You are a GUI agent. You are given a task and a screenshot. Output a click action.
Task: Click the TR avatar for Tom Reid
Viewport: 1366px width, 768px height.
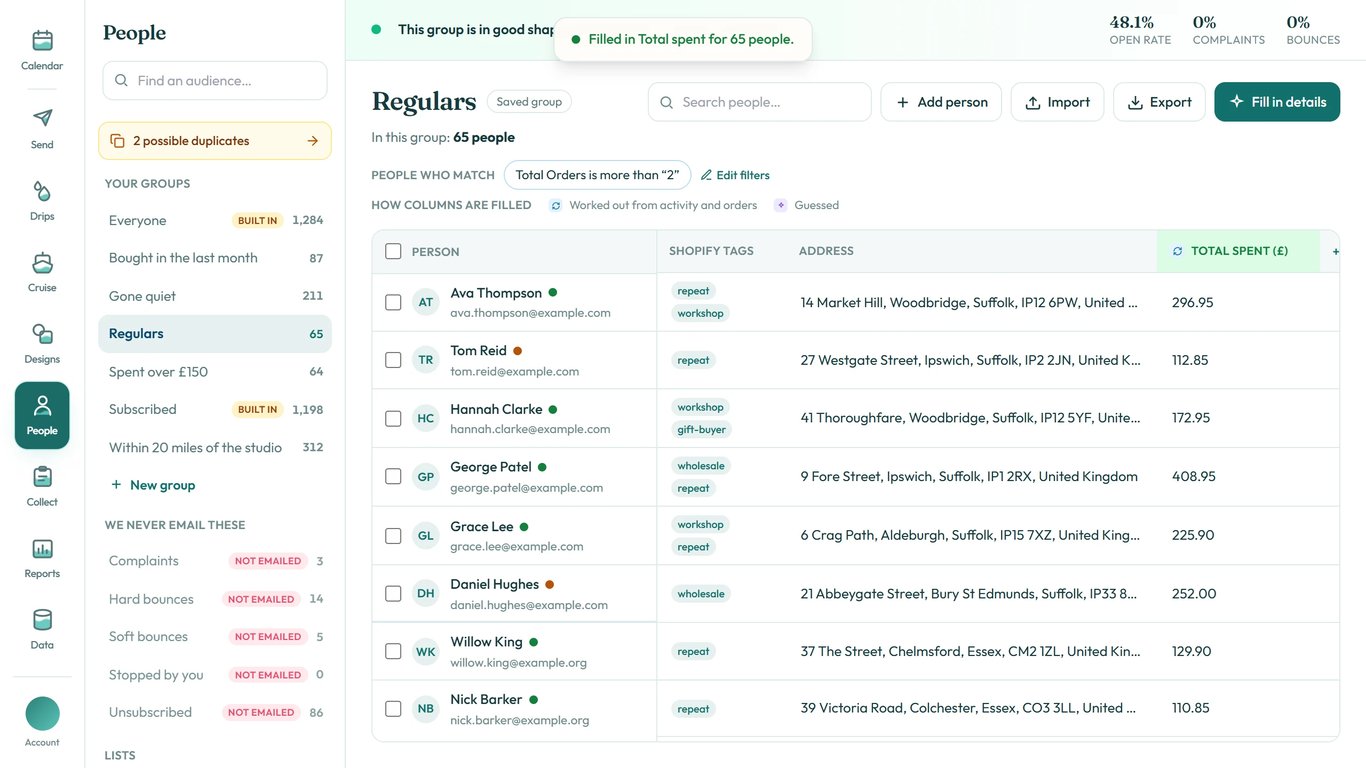[x=426, y=360]
